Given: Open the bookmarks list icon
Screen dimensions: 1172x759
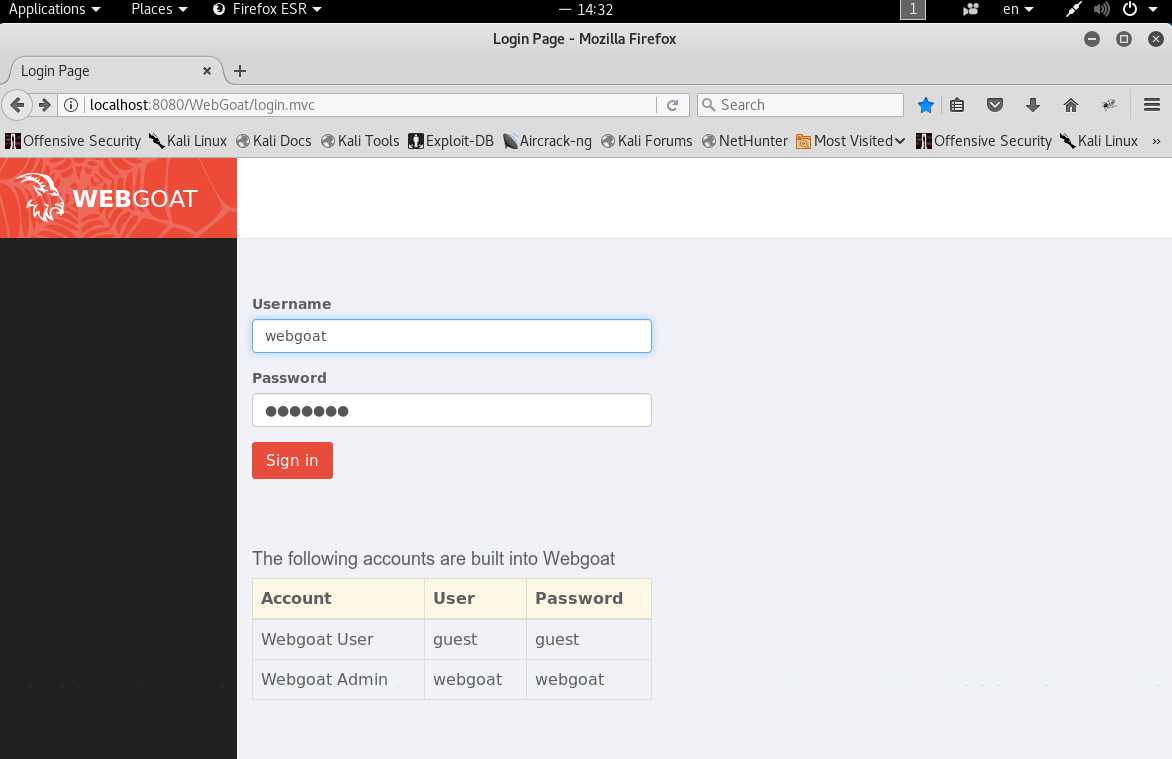Looking at the screenshot, I should point(957,105).
